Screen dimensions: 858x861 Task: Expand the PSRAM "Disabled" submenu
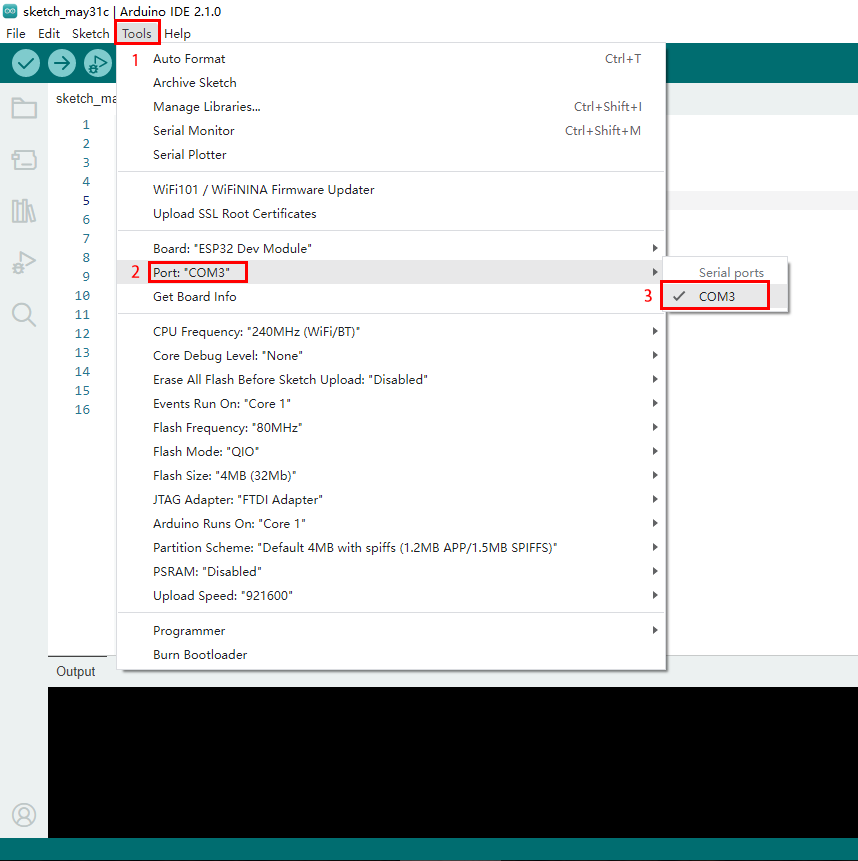coord(391,572)
